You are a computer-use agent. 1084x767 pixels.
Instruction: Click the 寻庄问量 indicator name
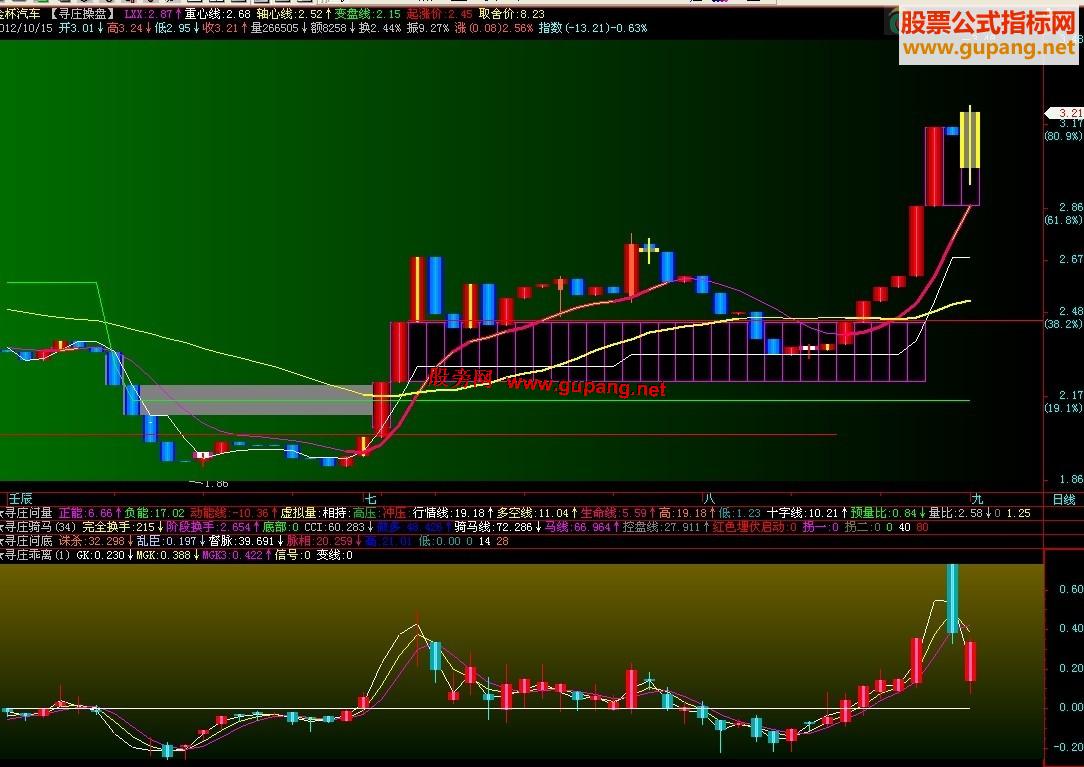(x=28, y=513)
